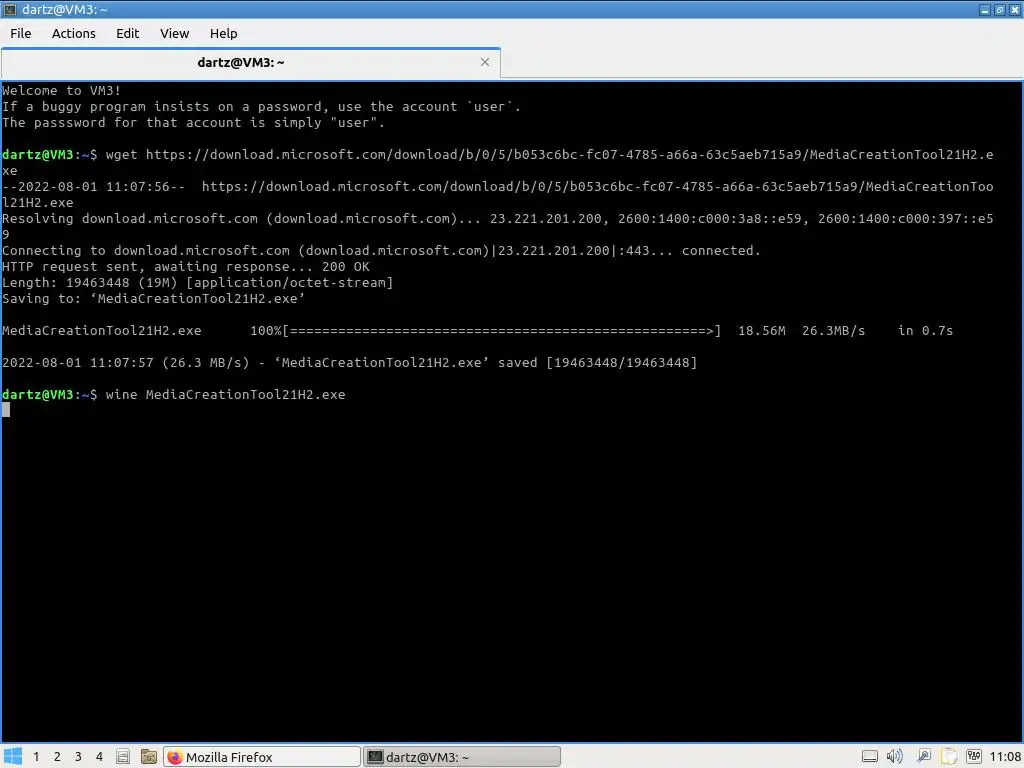This screenshot has height=768, width=1024.
Task: Click the 11:08 clock
Action: click(x=1005, y=756)
